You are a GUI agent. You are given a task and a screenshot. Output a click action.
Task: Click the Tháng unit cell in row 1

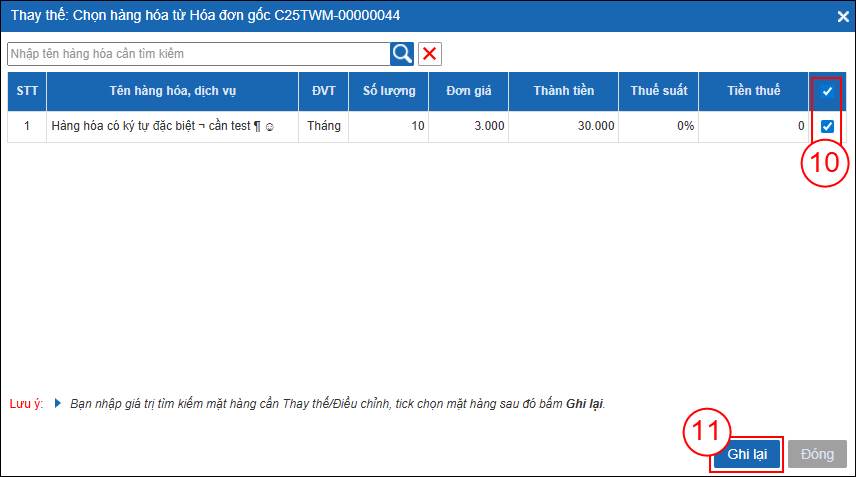(323, 126)
